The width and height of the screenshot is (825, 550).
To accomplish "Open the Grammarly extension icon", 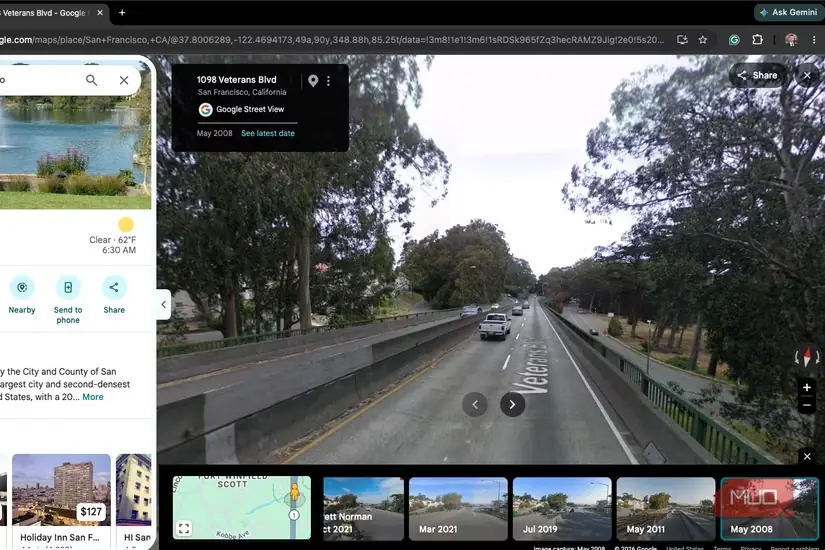I will click(x=734, y=40).
